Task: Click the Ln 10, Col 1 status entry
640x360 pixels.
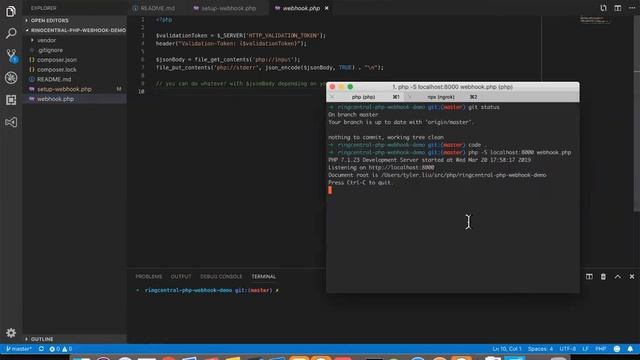Action: click(x=507, y=349)
